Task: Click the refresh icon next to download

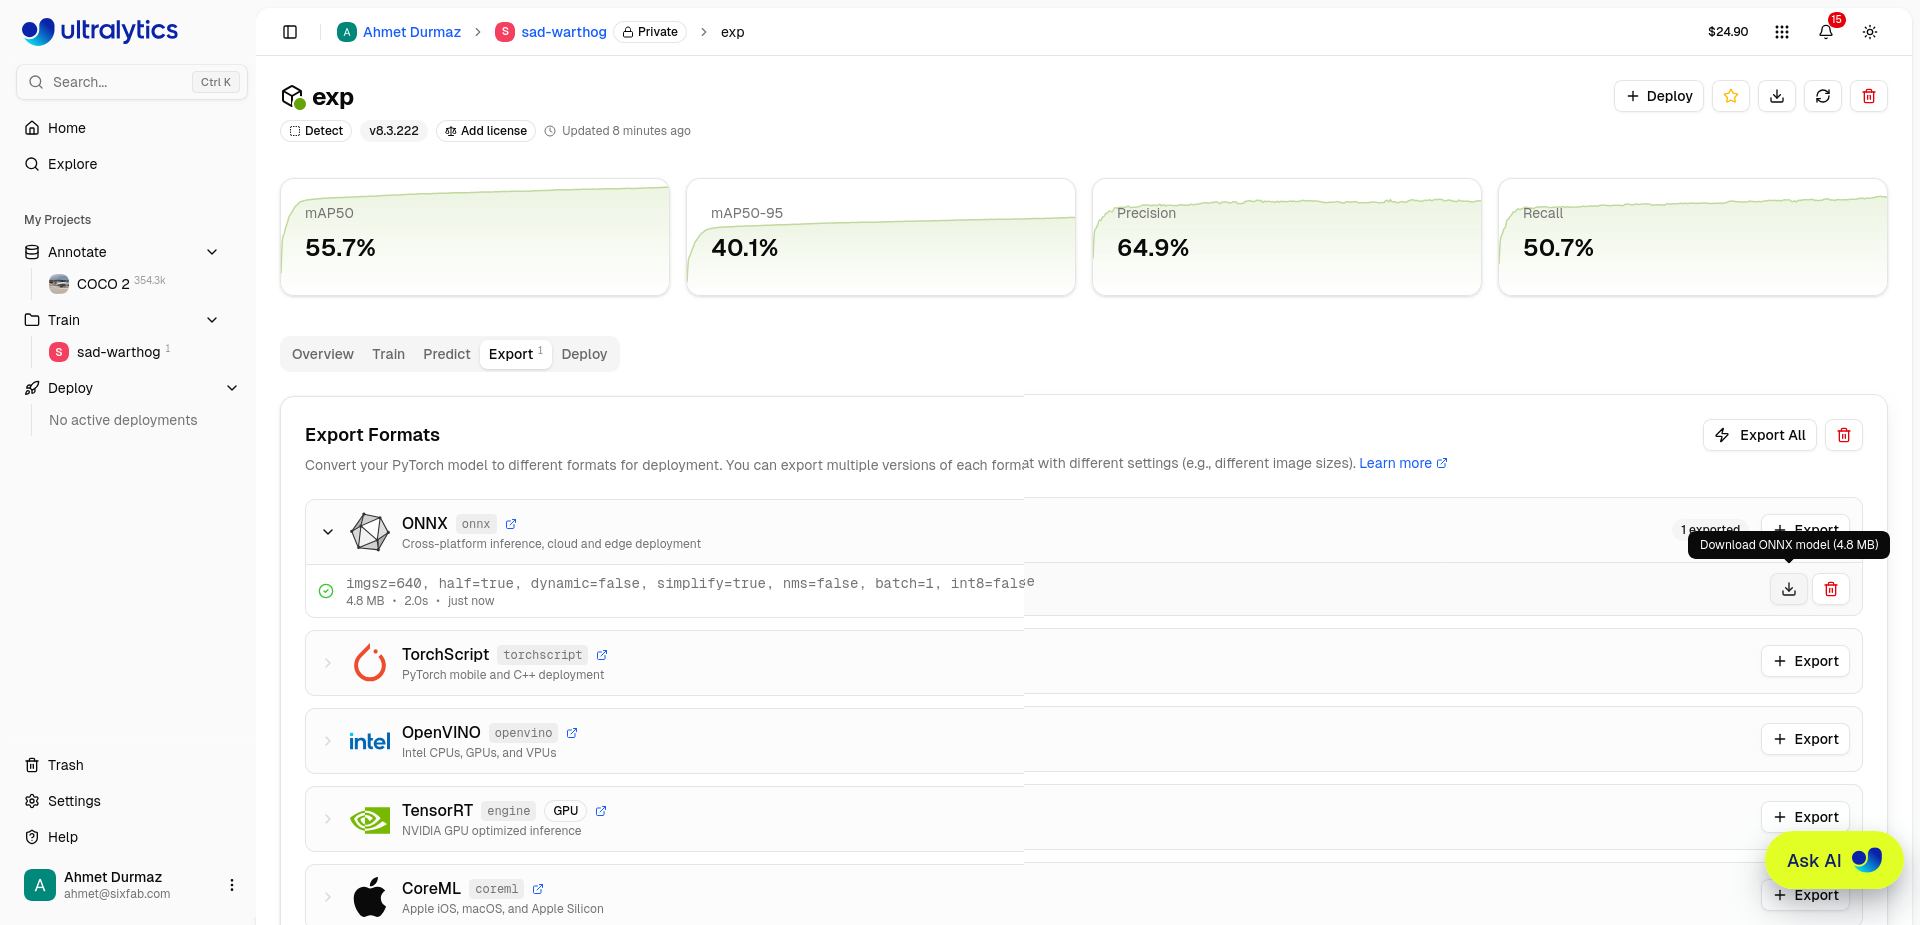Action: [x=1823, y=96]
